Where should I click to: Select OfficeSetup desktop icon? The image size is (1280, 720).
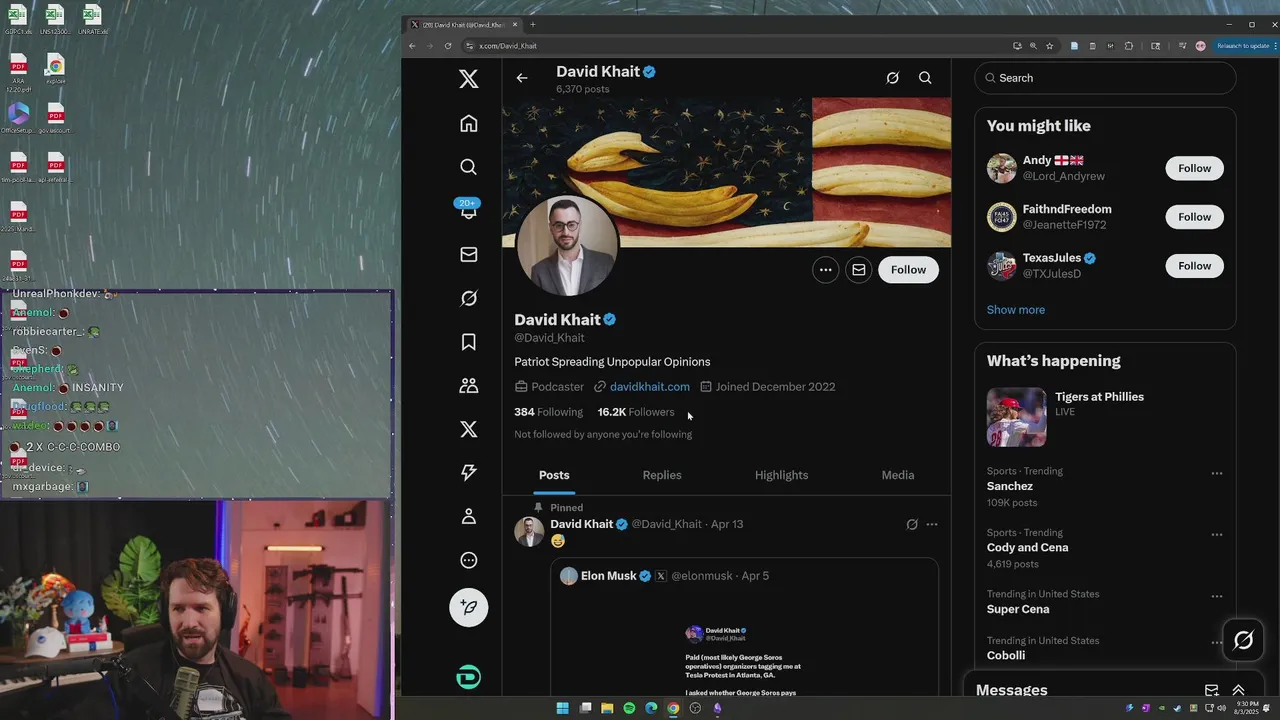tap(18, 119)
